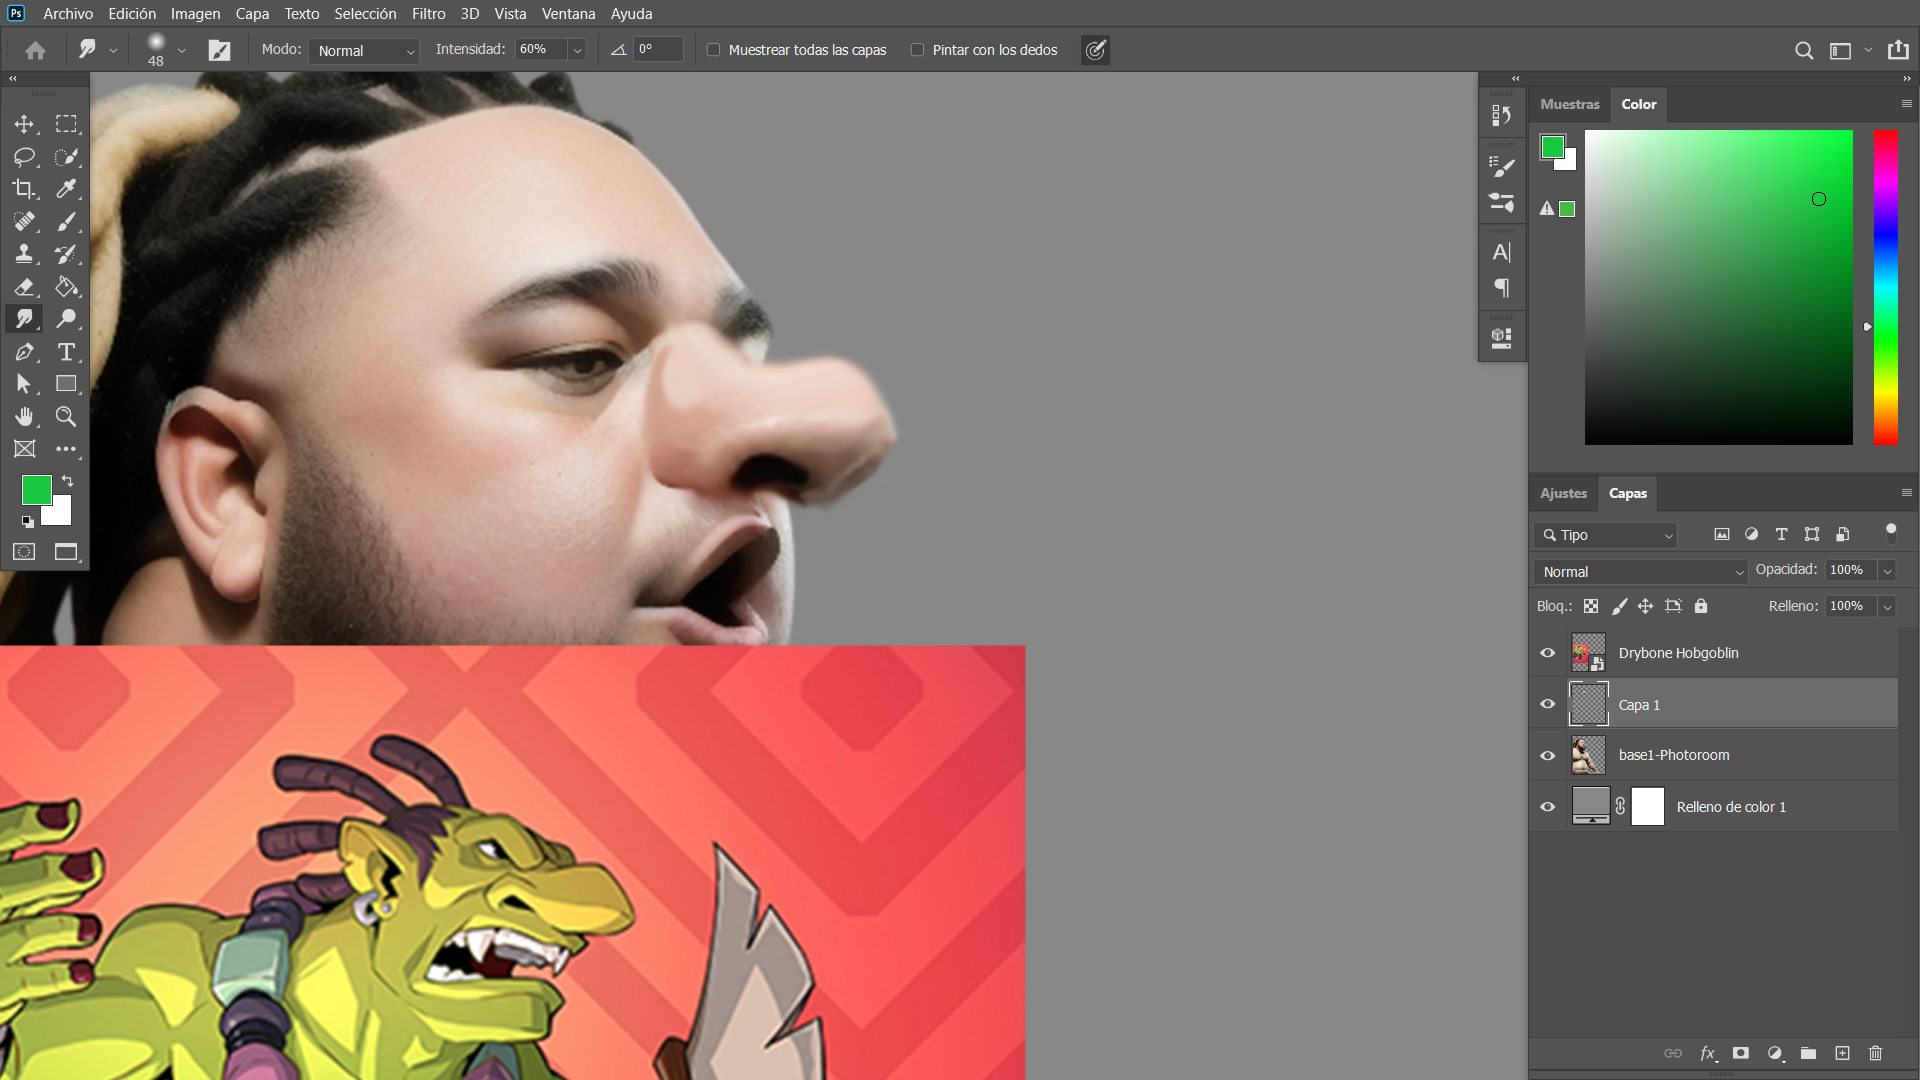Click the hue spectrum slider bar
The width and height of the screenshot is (1920, 1080).
pos(1885,287)
